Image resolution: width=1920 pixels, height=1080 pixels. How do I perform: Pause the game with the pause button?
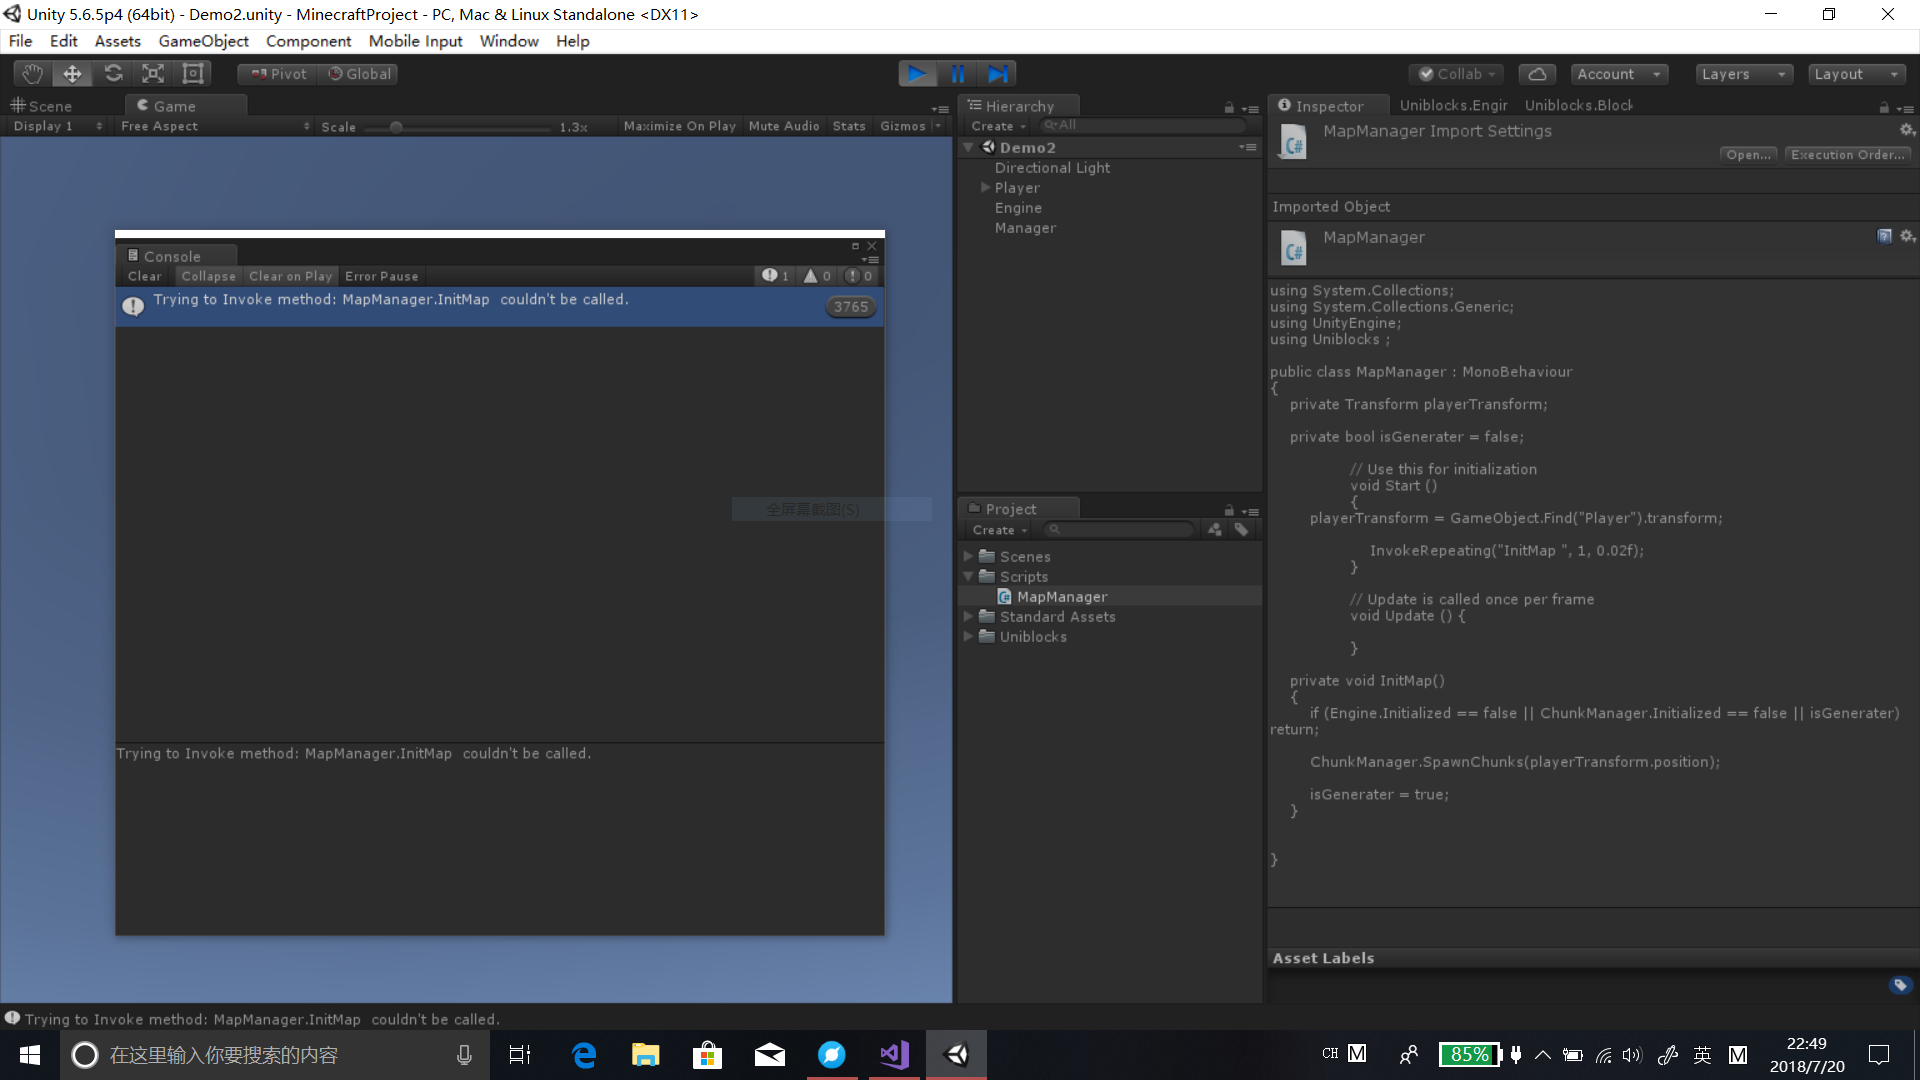click(958, 74)
